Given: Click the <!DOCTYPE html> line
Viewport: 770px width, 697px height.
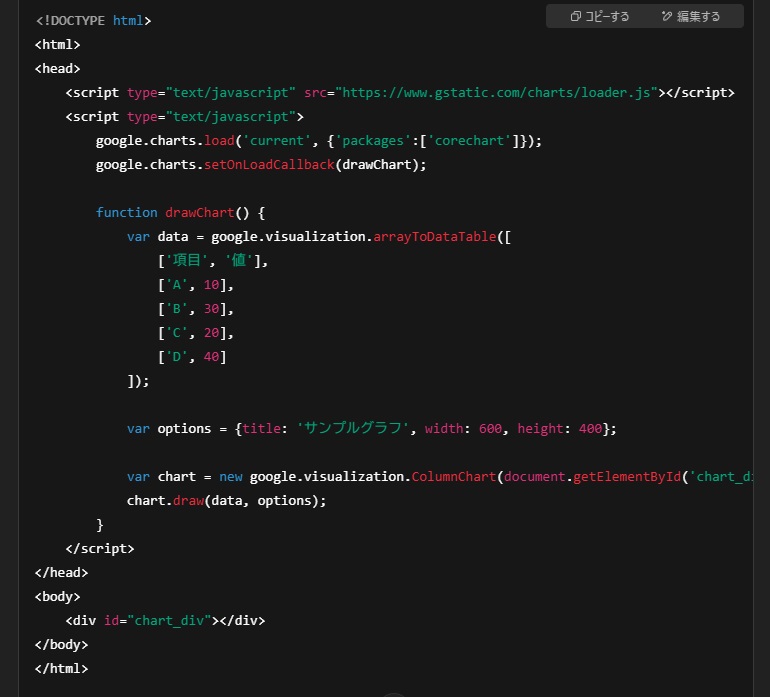Looking at the screenshot, I should (x=93, y=21).
